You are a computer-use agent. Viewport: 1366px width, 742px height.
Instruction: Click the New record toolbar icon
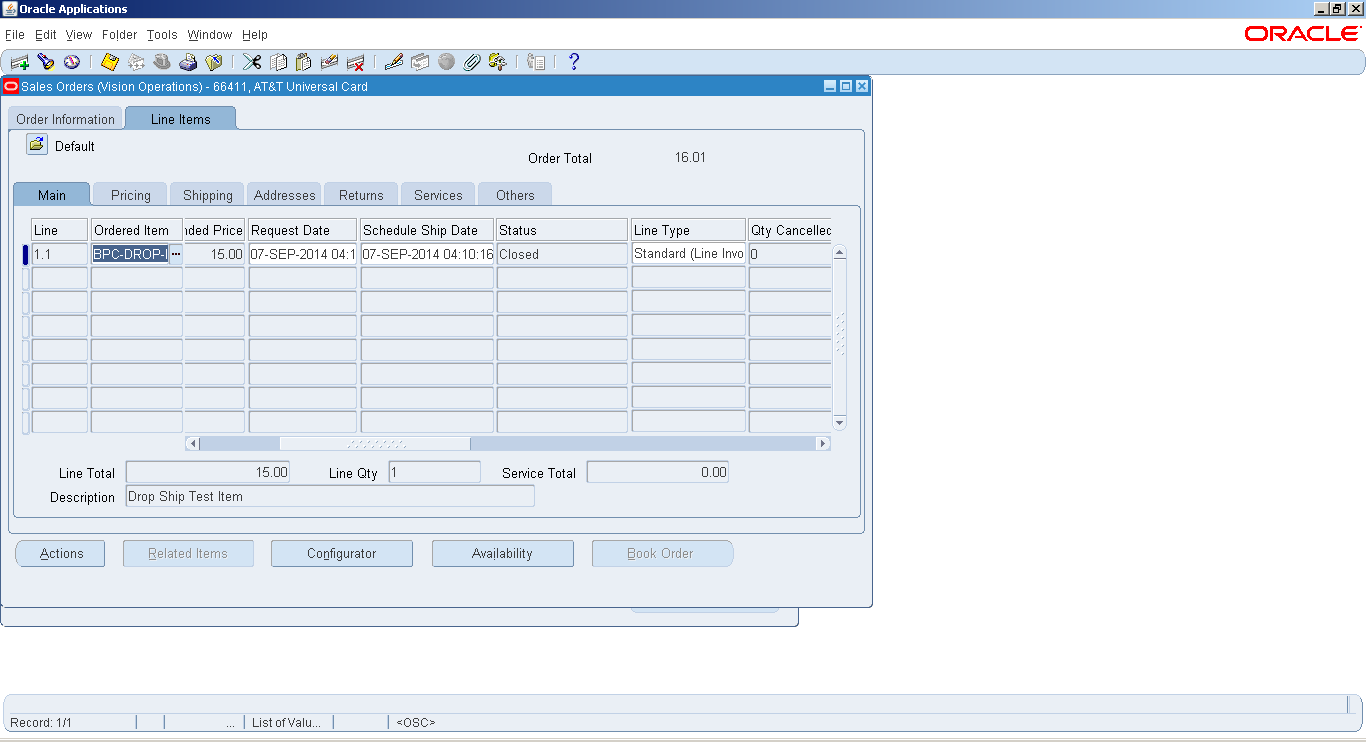[18, 61]
